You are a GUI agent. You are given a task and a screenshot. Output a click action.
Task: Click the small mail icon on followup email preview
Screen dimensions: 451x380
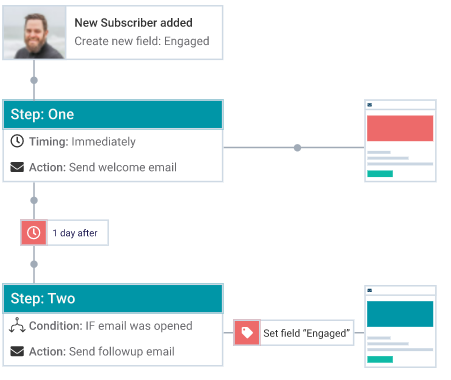(x=370, y=290)
